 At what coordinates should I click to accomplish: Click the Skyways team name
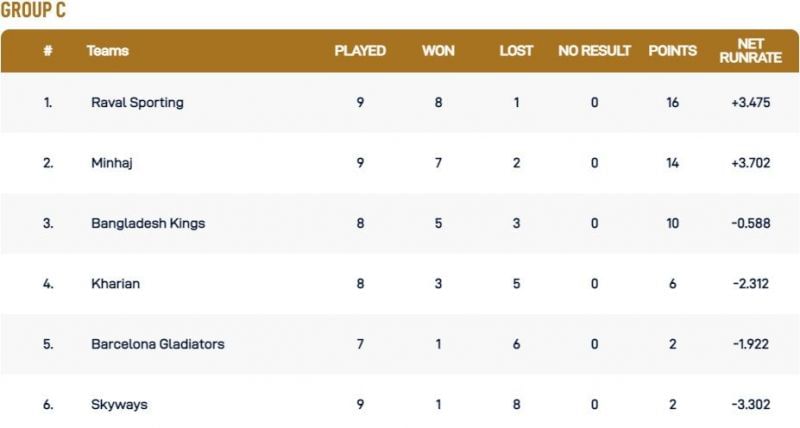tap(117, 404)
